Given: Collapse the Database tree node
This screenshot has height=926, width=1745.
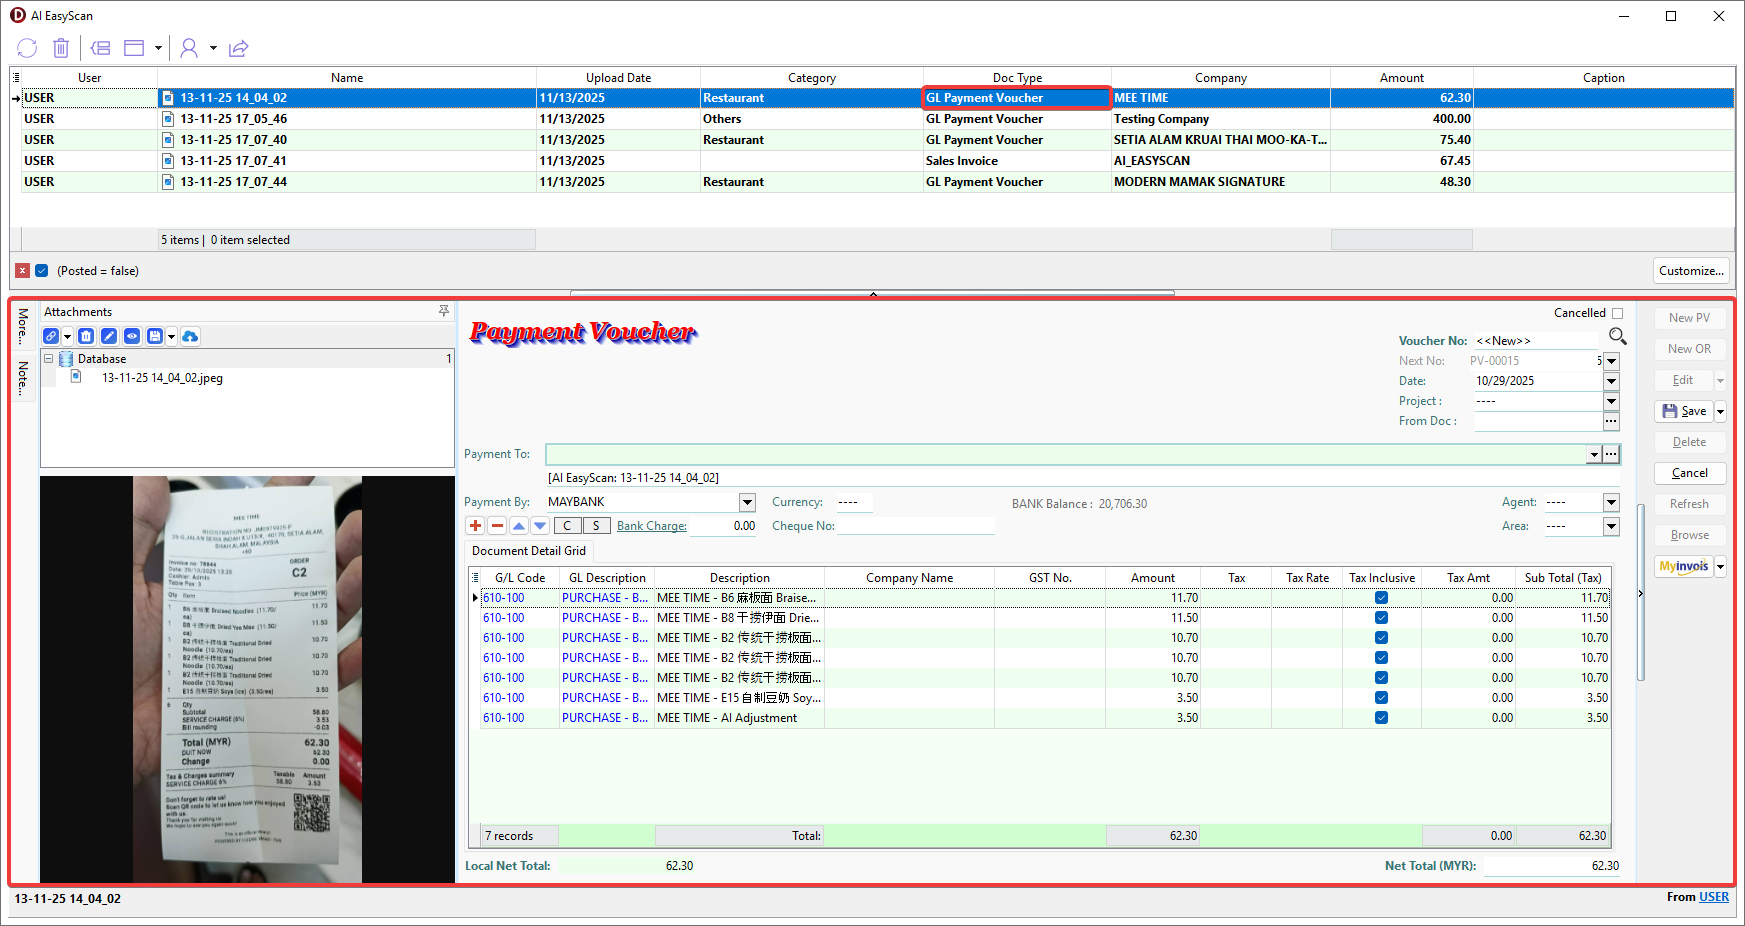Looking at the screenshot, I should 48,359.
